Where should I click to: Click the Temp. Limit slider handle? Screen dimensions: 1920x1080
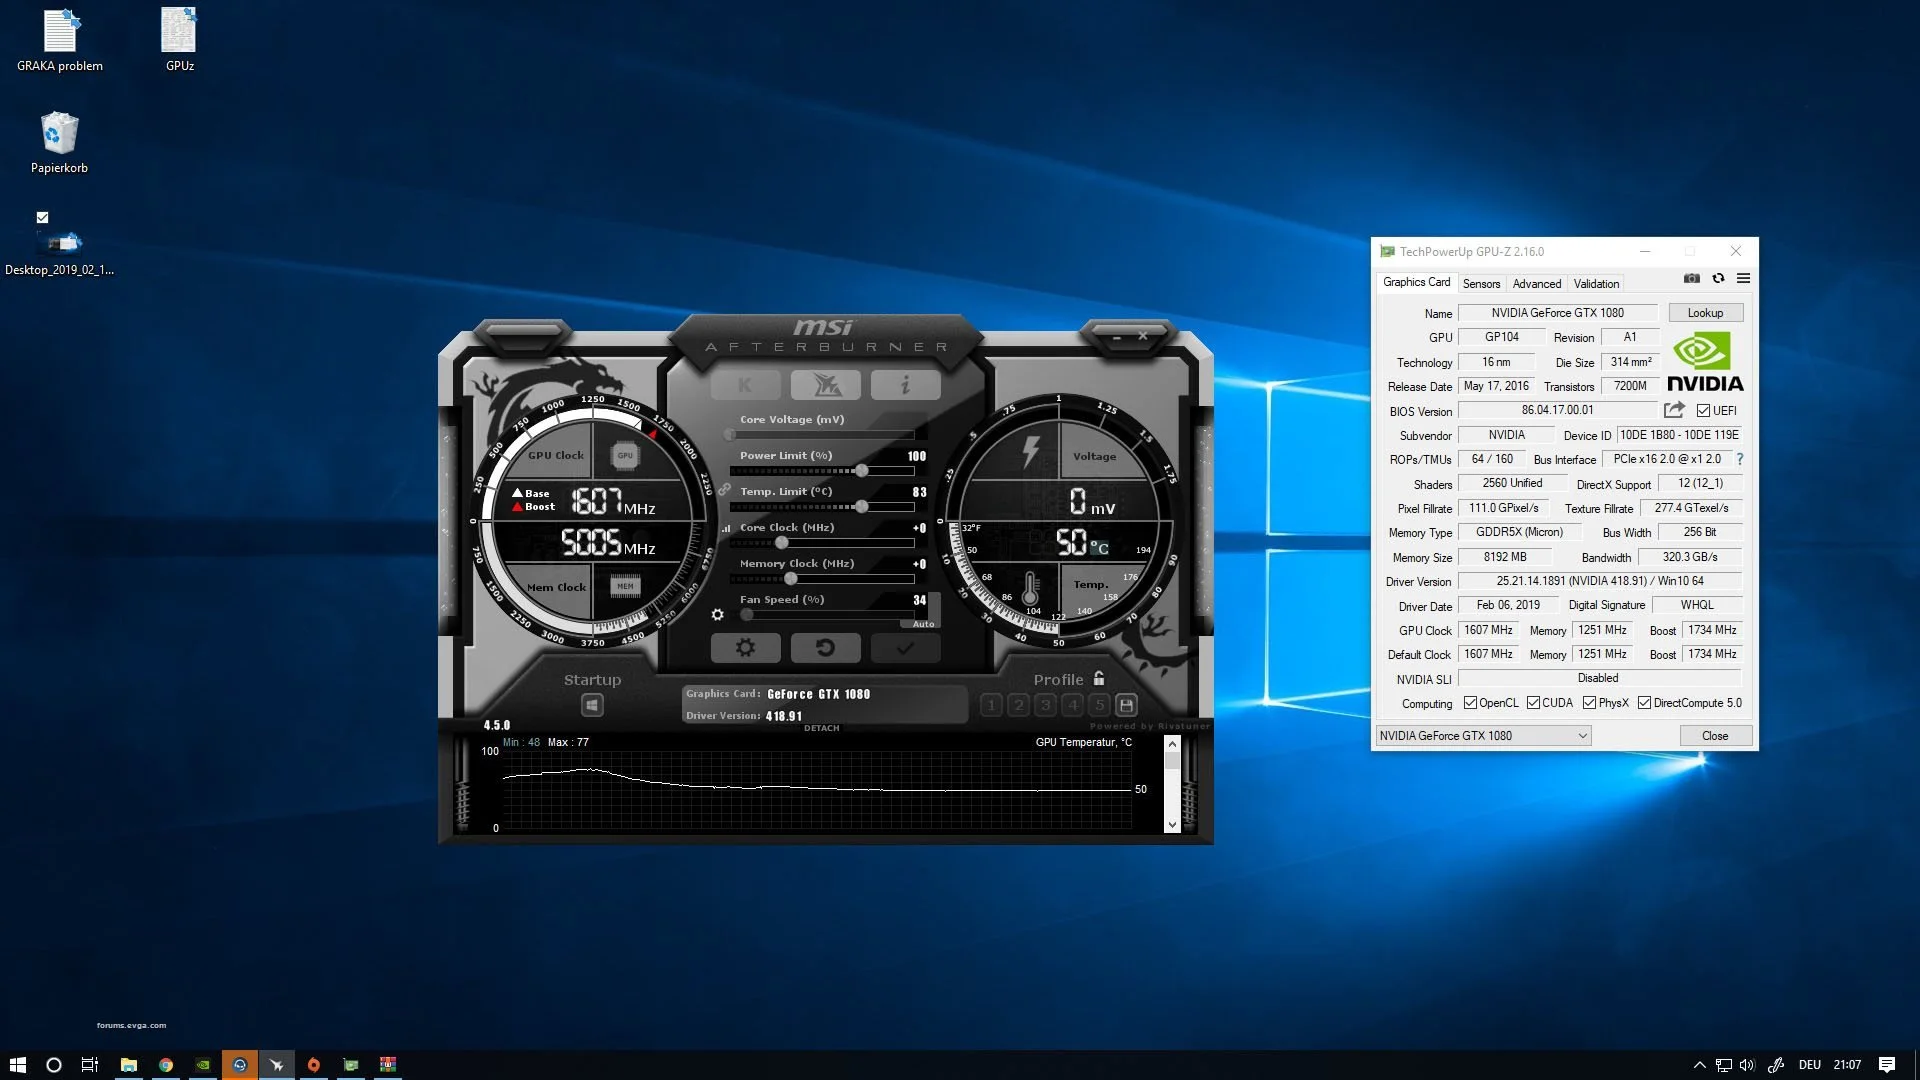click(x=862, y=507)
